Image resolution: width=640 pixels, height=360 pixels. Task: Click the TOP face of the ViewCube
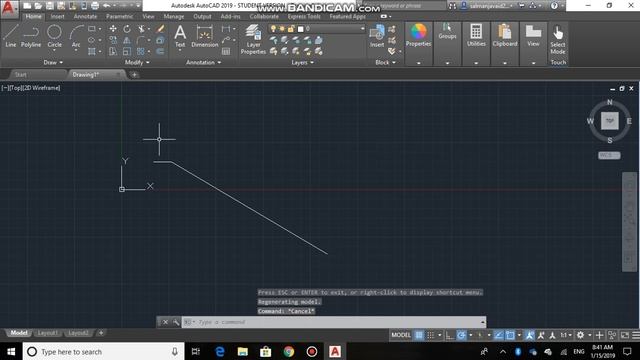609,121
